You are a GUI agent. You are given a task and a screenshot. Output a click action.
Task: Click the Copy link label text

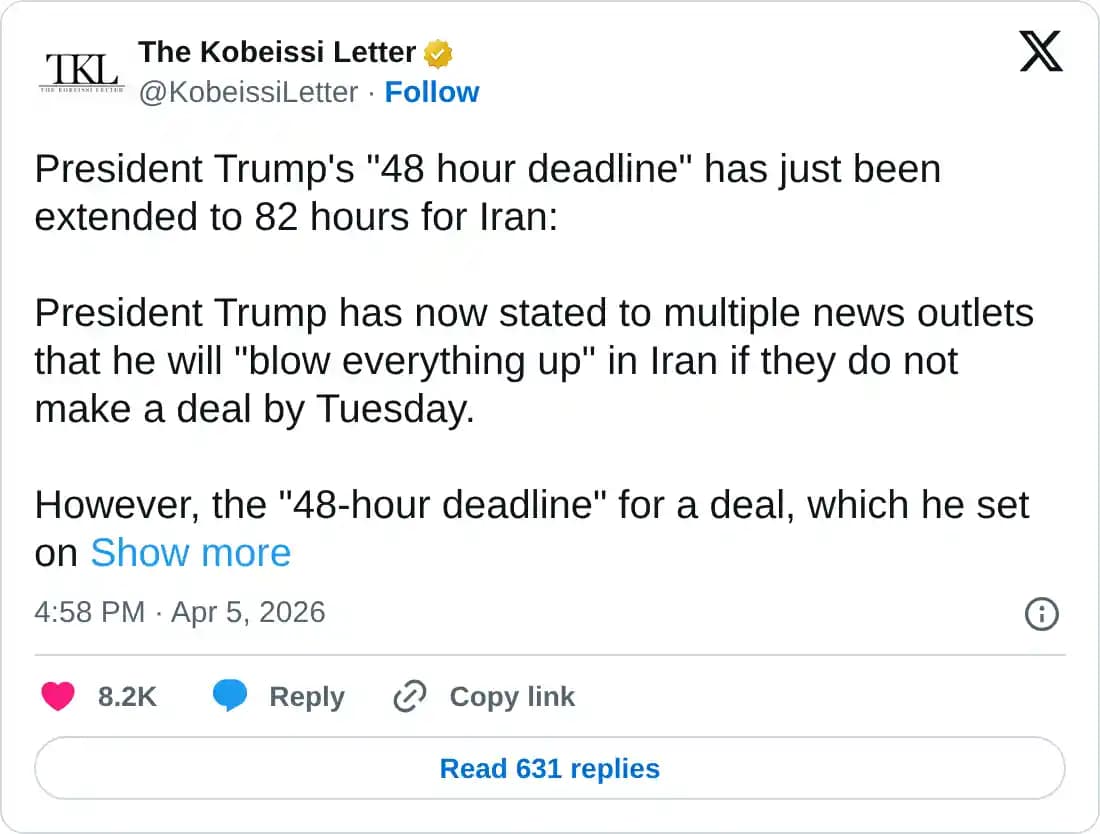tap(511, 696)
